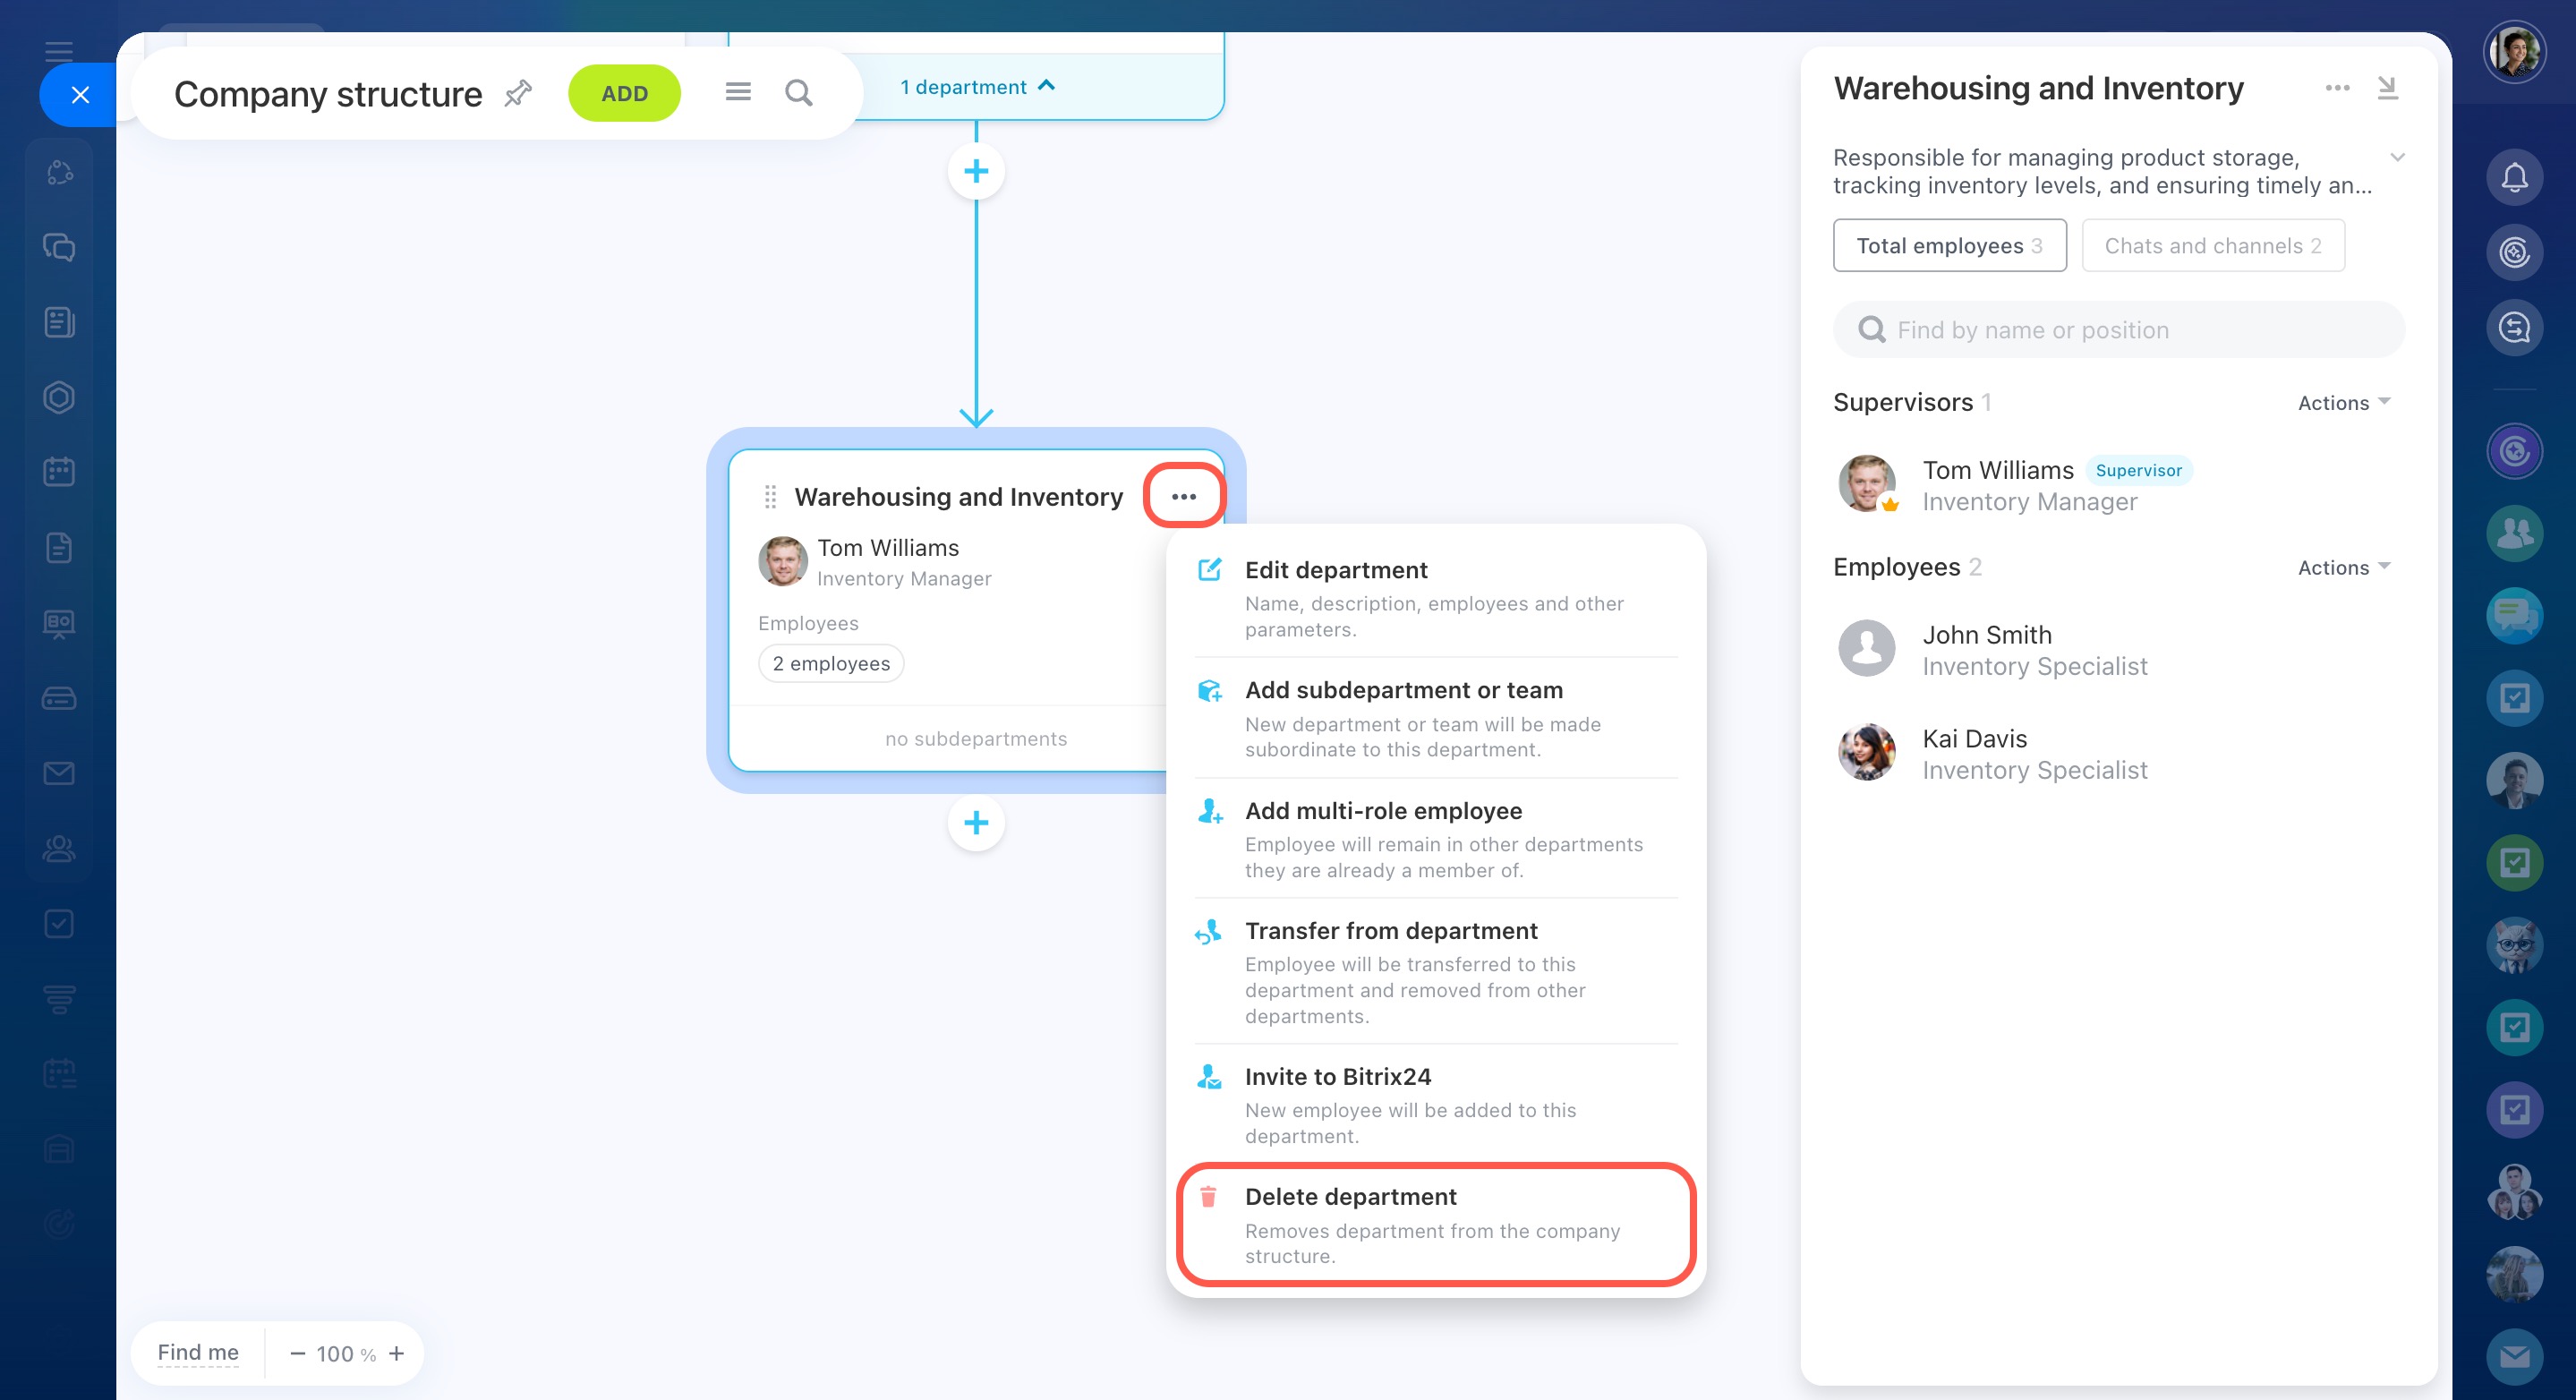Select Edit department menu item
This screenshot has width=2576, height=1400.
pos(1436,598)
